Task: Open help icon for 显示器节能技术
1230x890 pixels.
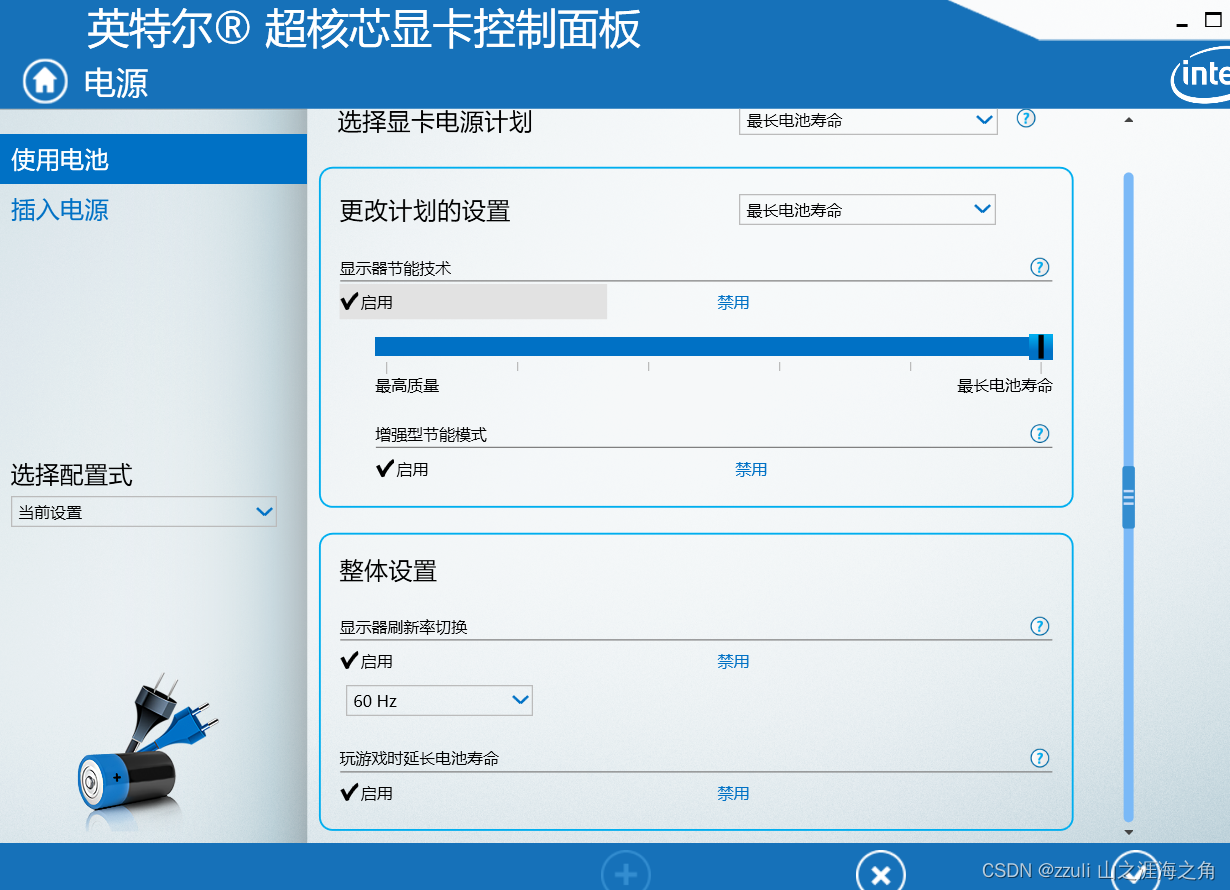Action: click(x=1040, y=267)
